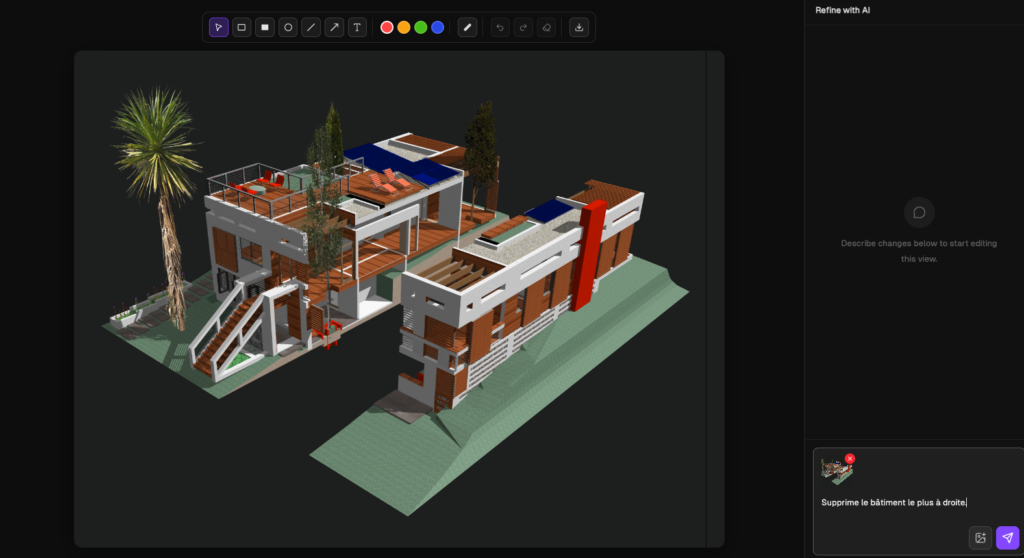Select the arrow drawing tool
The width and height of the screenshot is (1024, 558).
tap(334, 27)
